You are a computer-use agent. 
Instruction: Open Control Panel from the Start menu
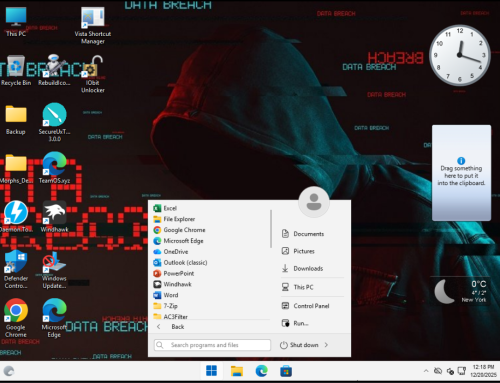pos(311,306)
